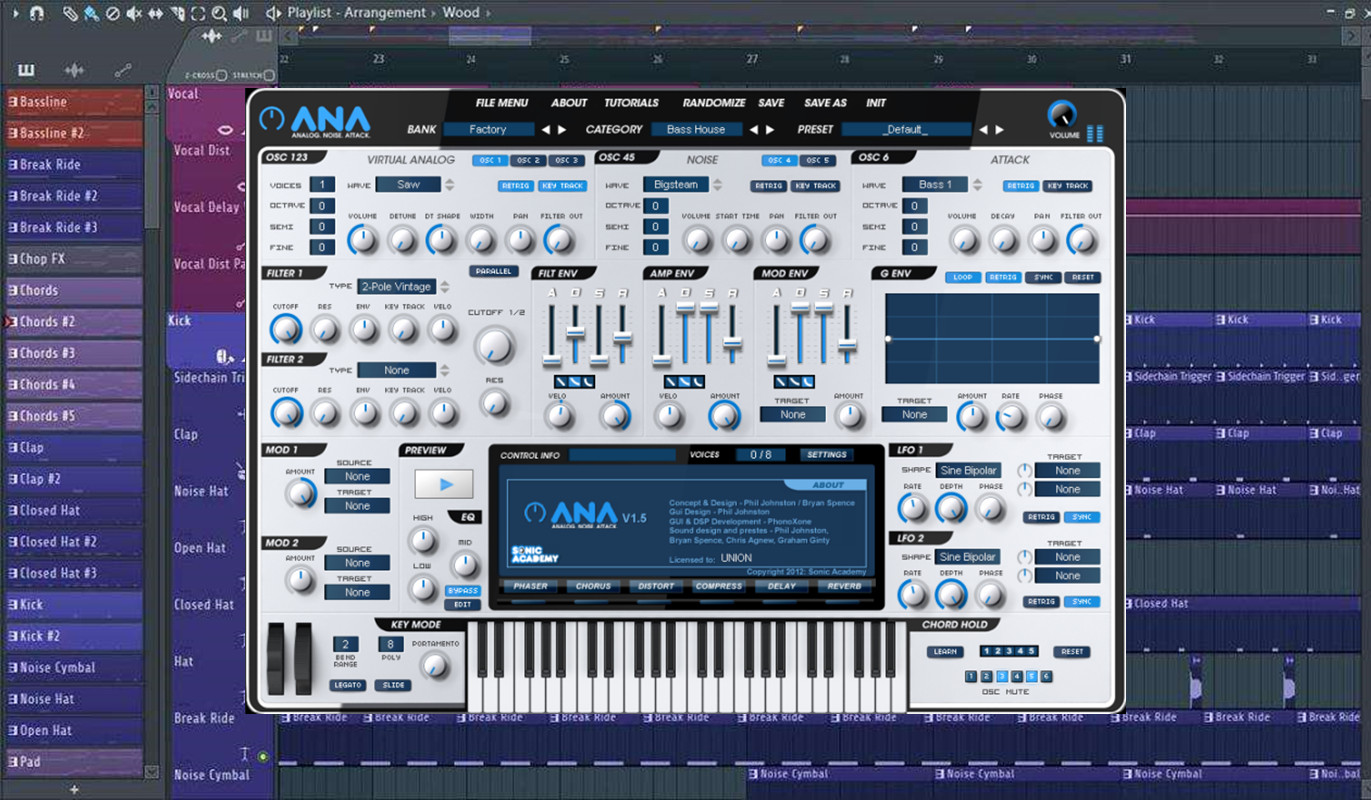This screenshot has width=1371, height=800.
Task: Open the PHASER effect tab
Action: tap(531, 586)
